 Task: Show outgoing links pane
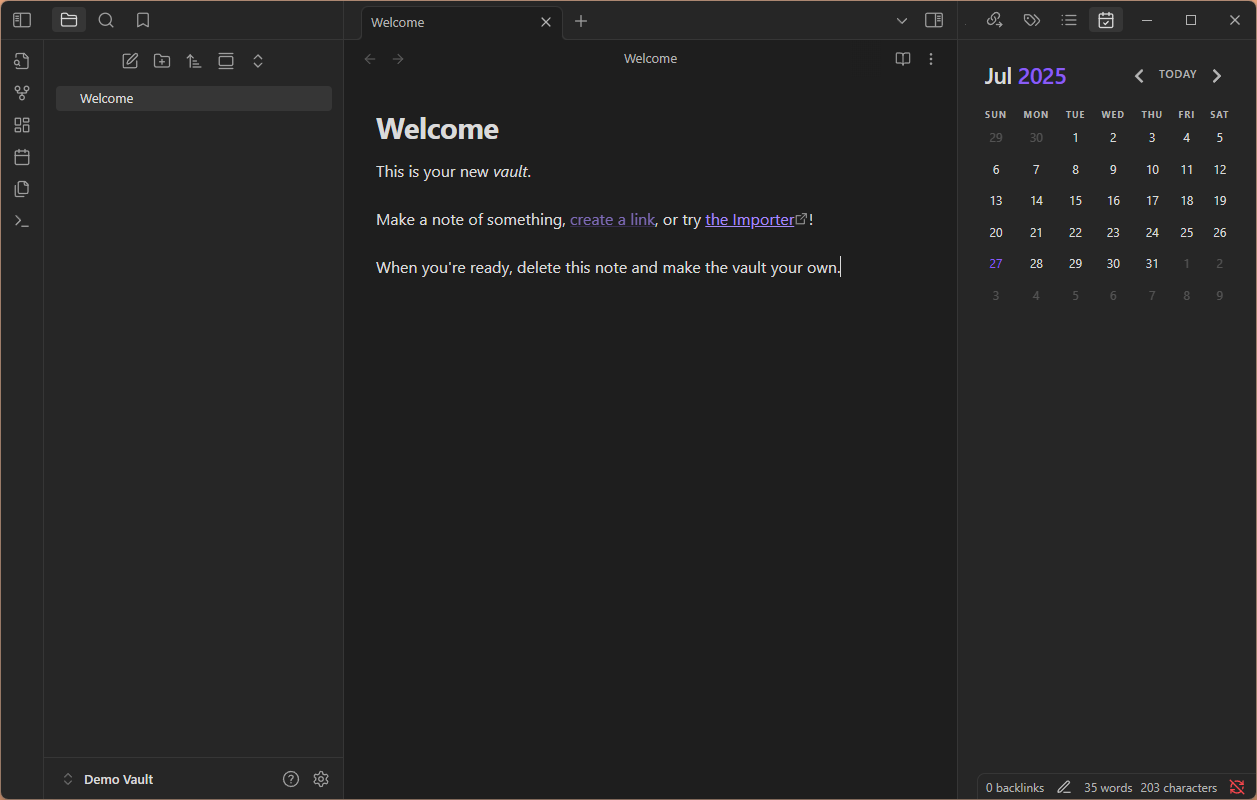tap(994, 20)
